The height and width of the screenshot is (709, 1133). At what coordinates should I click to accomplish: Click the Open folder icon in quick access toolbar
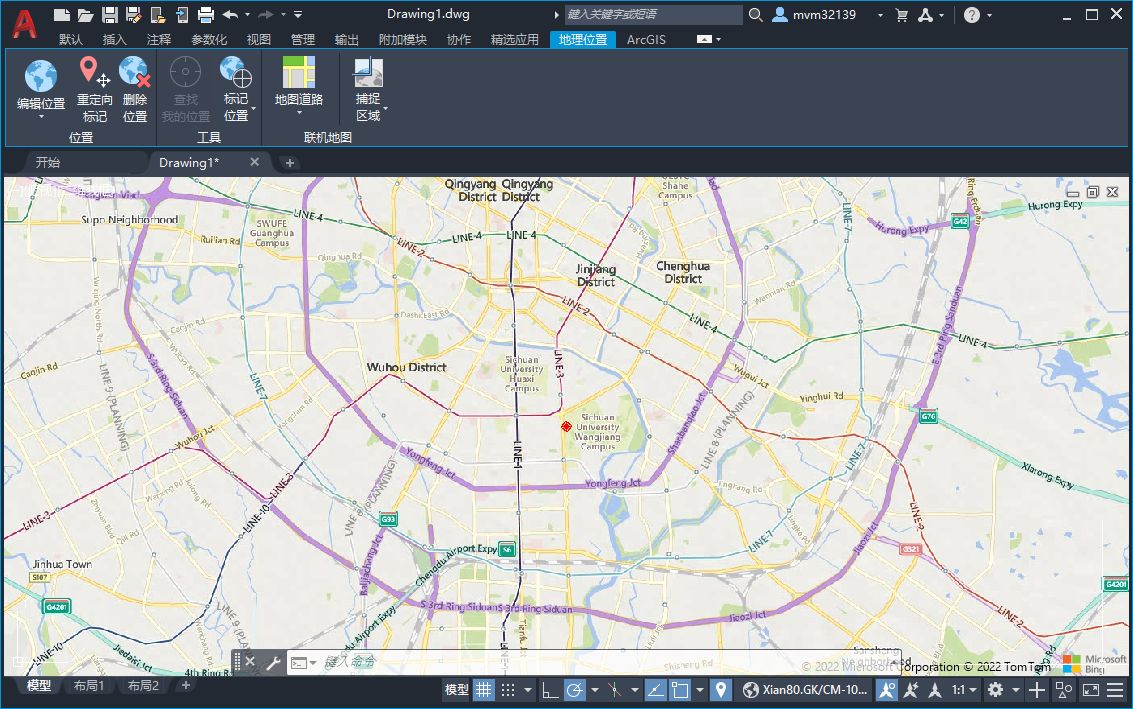click(x=86, y=14)
